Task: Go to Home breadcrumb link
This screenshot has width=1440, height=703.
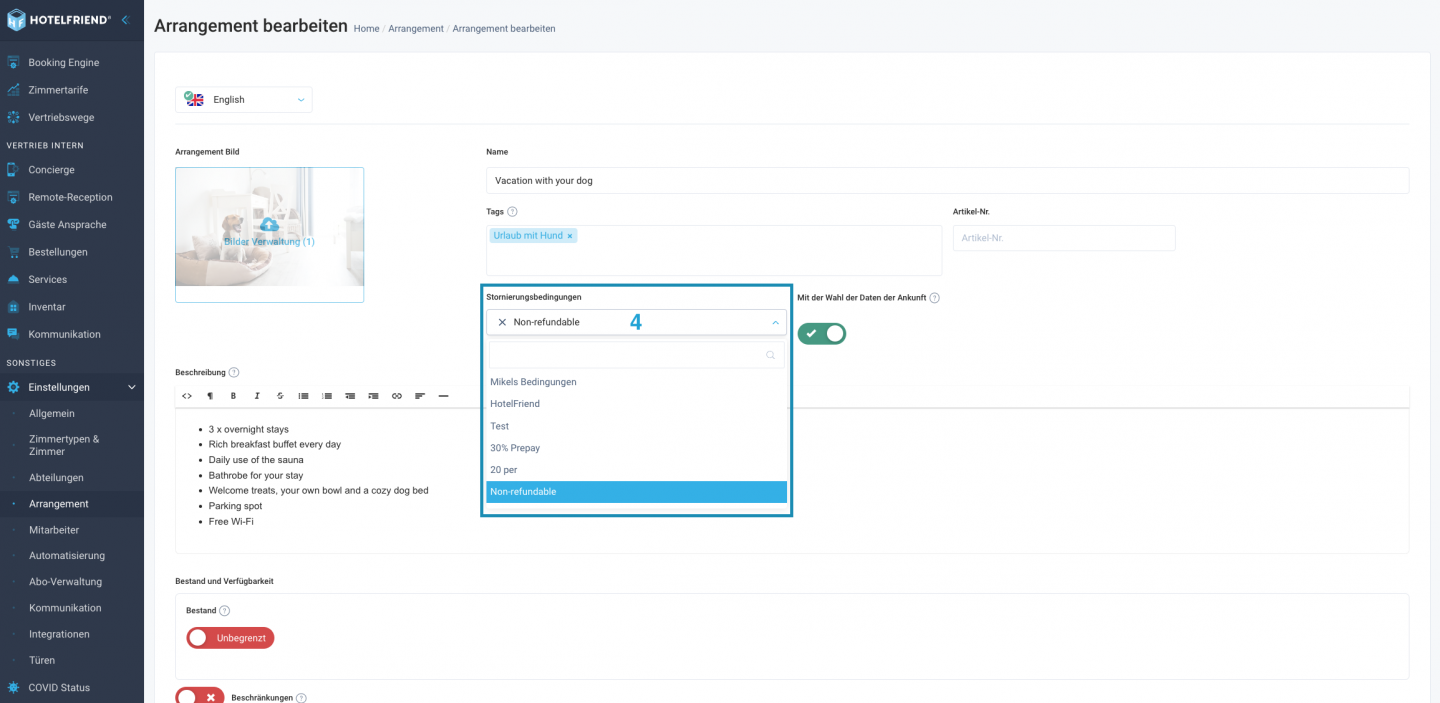Action: [366, 29]
